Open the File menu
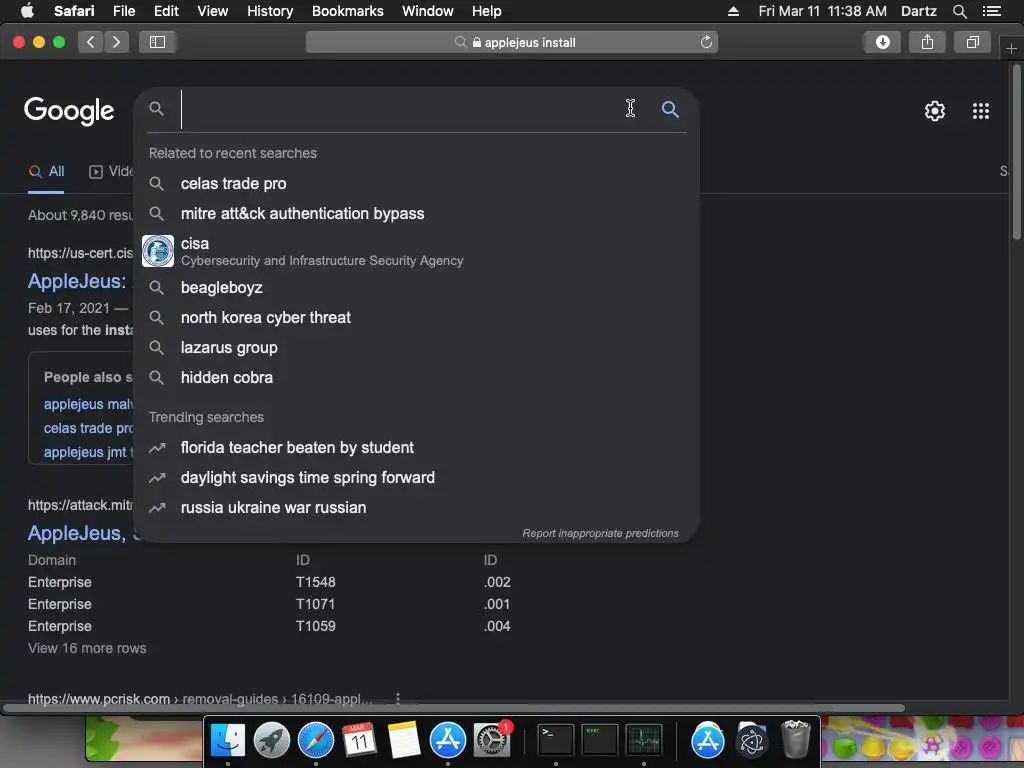 click(124, 11)
